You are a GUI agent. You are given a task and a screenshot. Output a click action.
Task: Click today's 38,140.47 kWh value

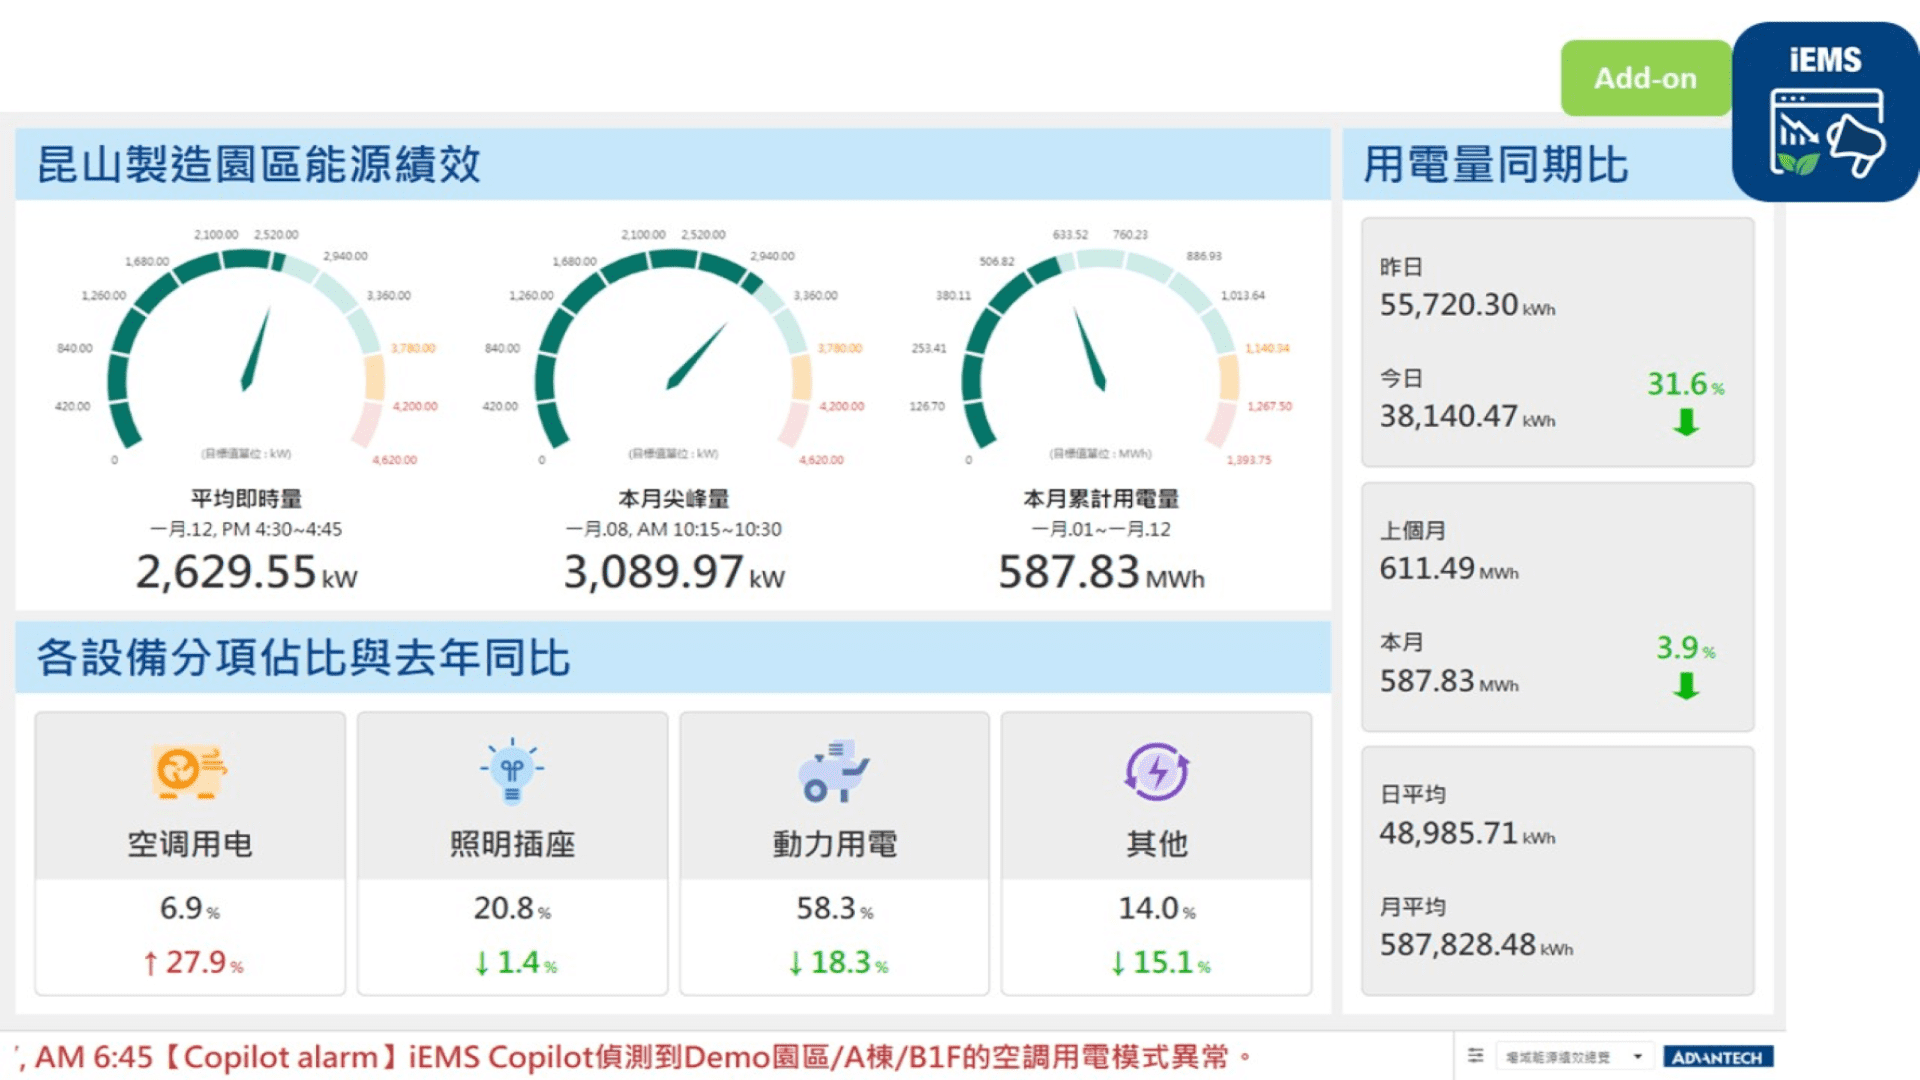pos(1467,416)
